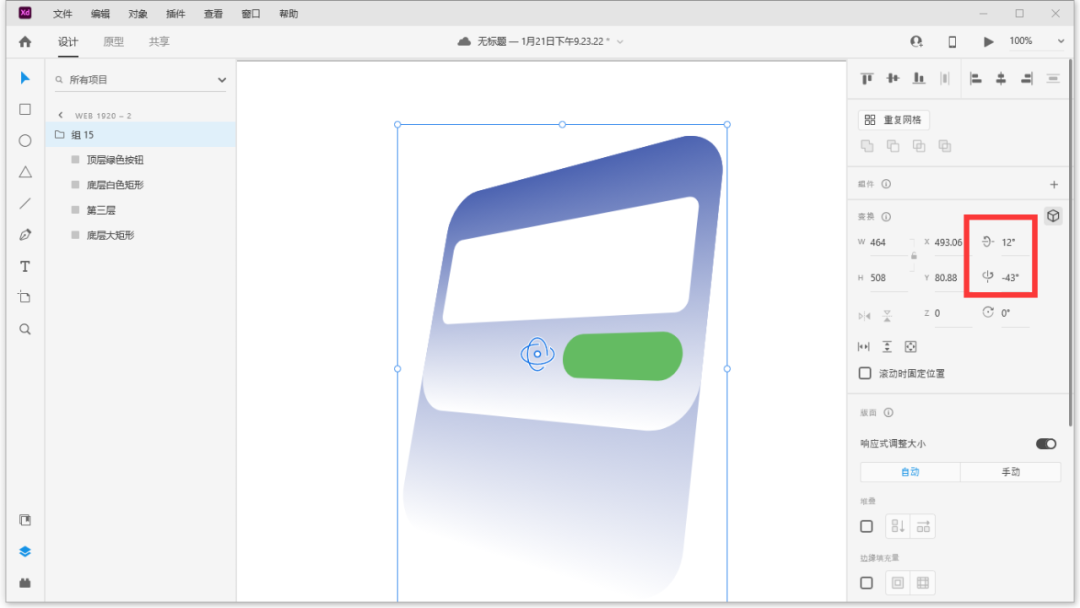Select the 顶层绿色按钮 layer
1080x608 pixels.
point(115,160)
